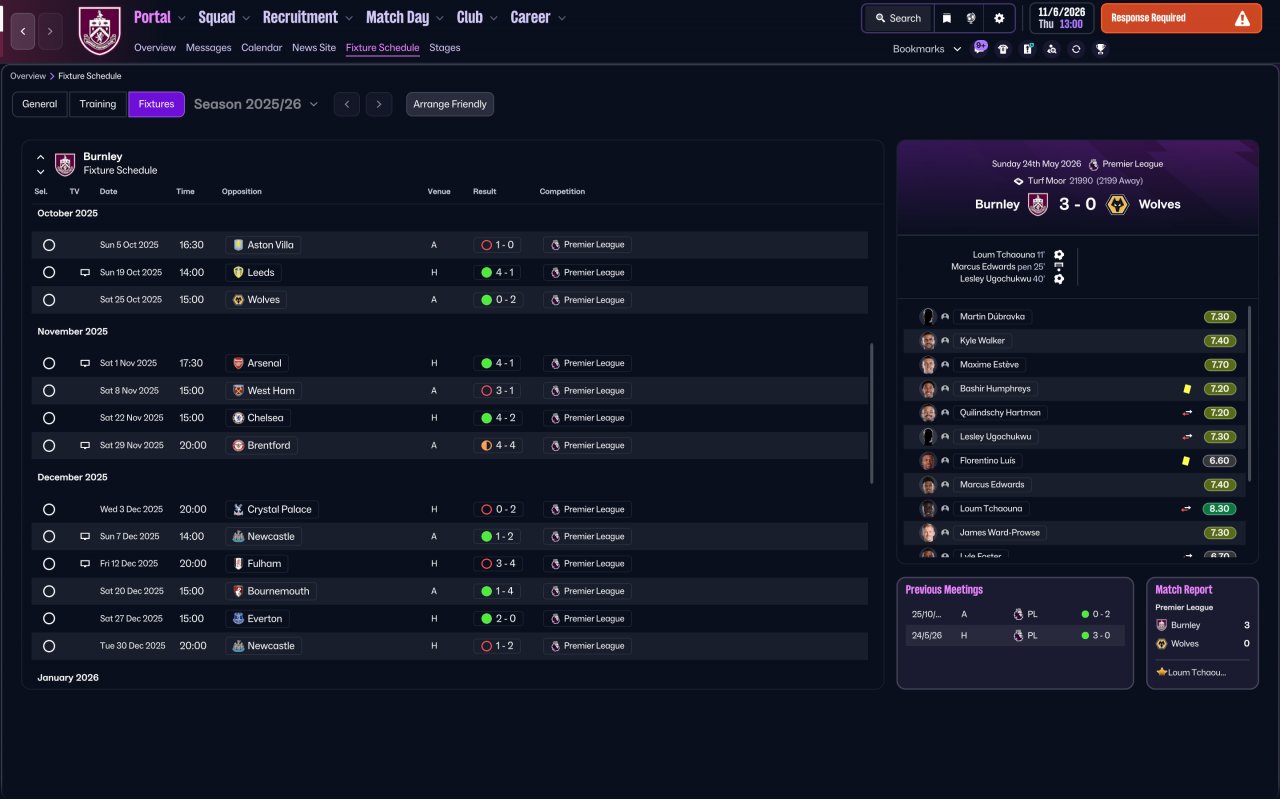Click the circular refresh icon in bookmarks bar
This screenshot has height=799, width=1280.
[x=1076, y=49]
